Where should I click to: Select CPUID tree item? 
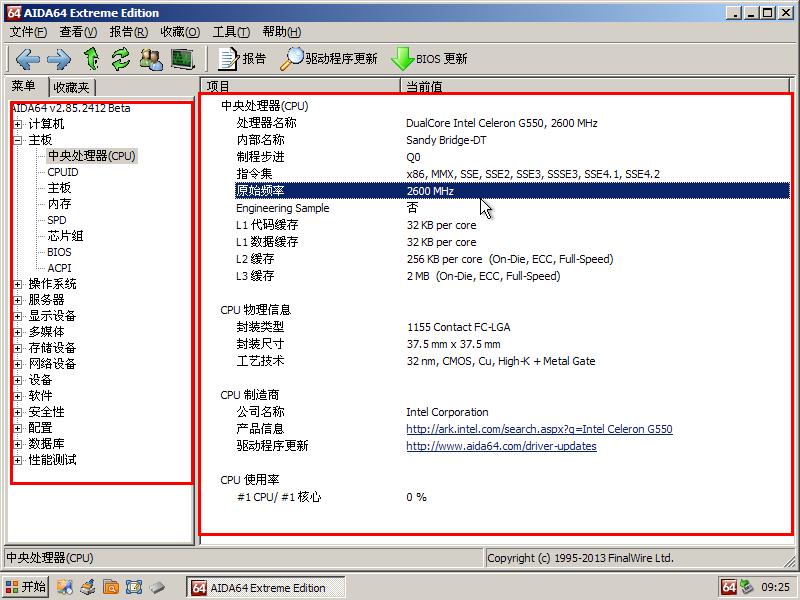(x=63, y=172)
